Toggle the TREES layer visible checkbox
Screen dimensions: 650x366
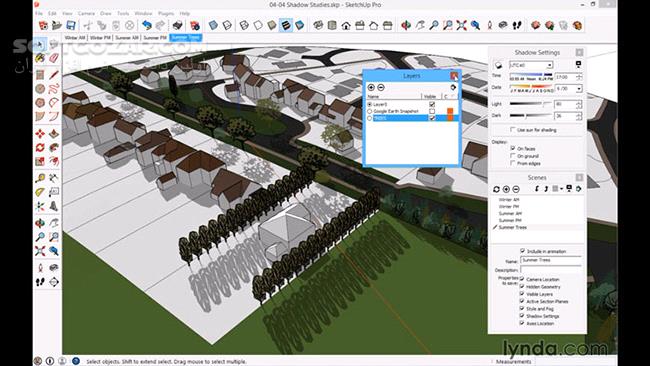point(432,118)
